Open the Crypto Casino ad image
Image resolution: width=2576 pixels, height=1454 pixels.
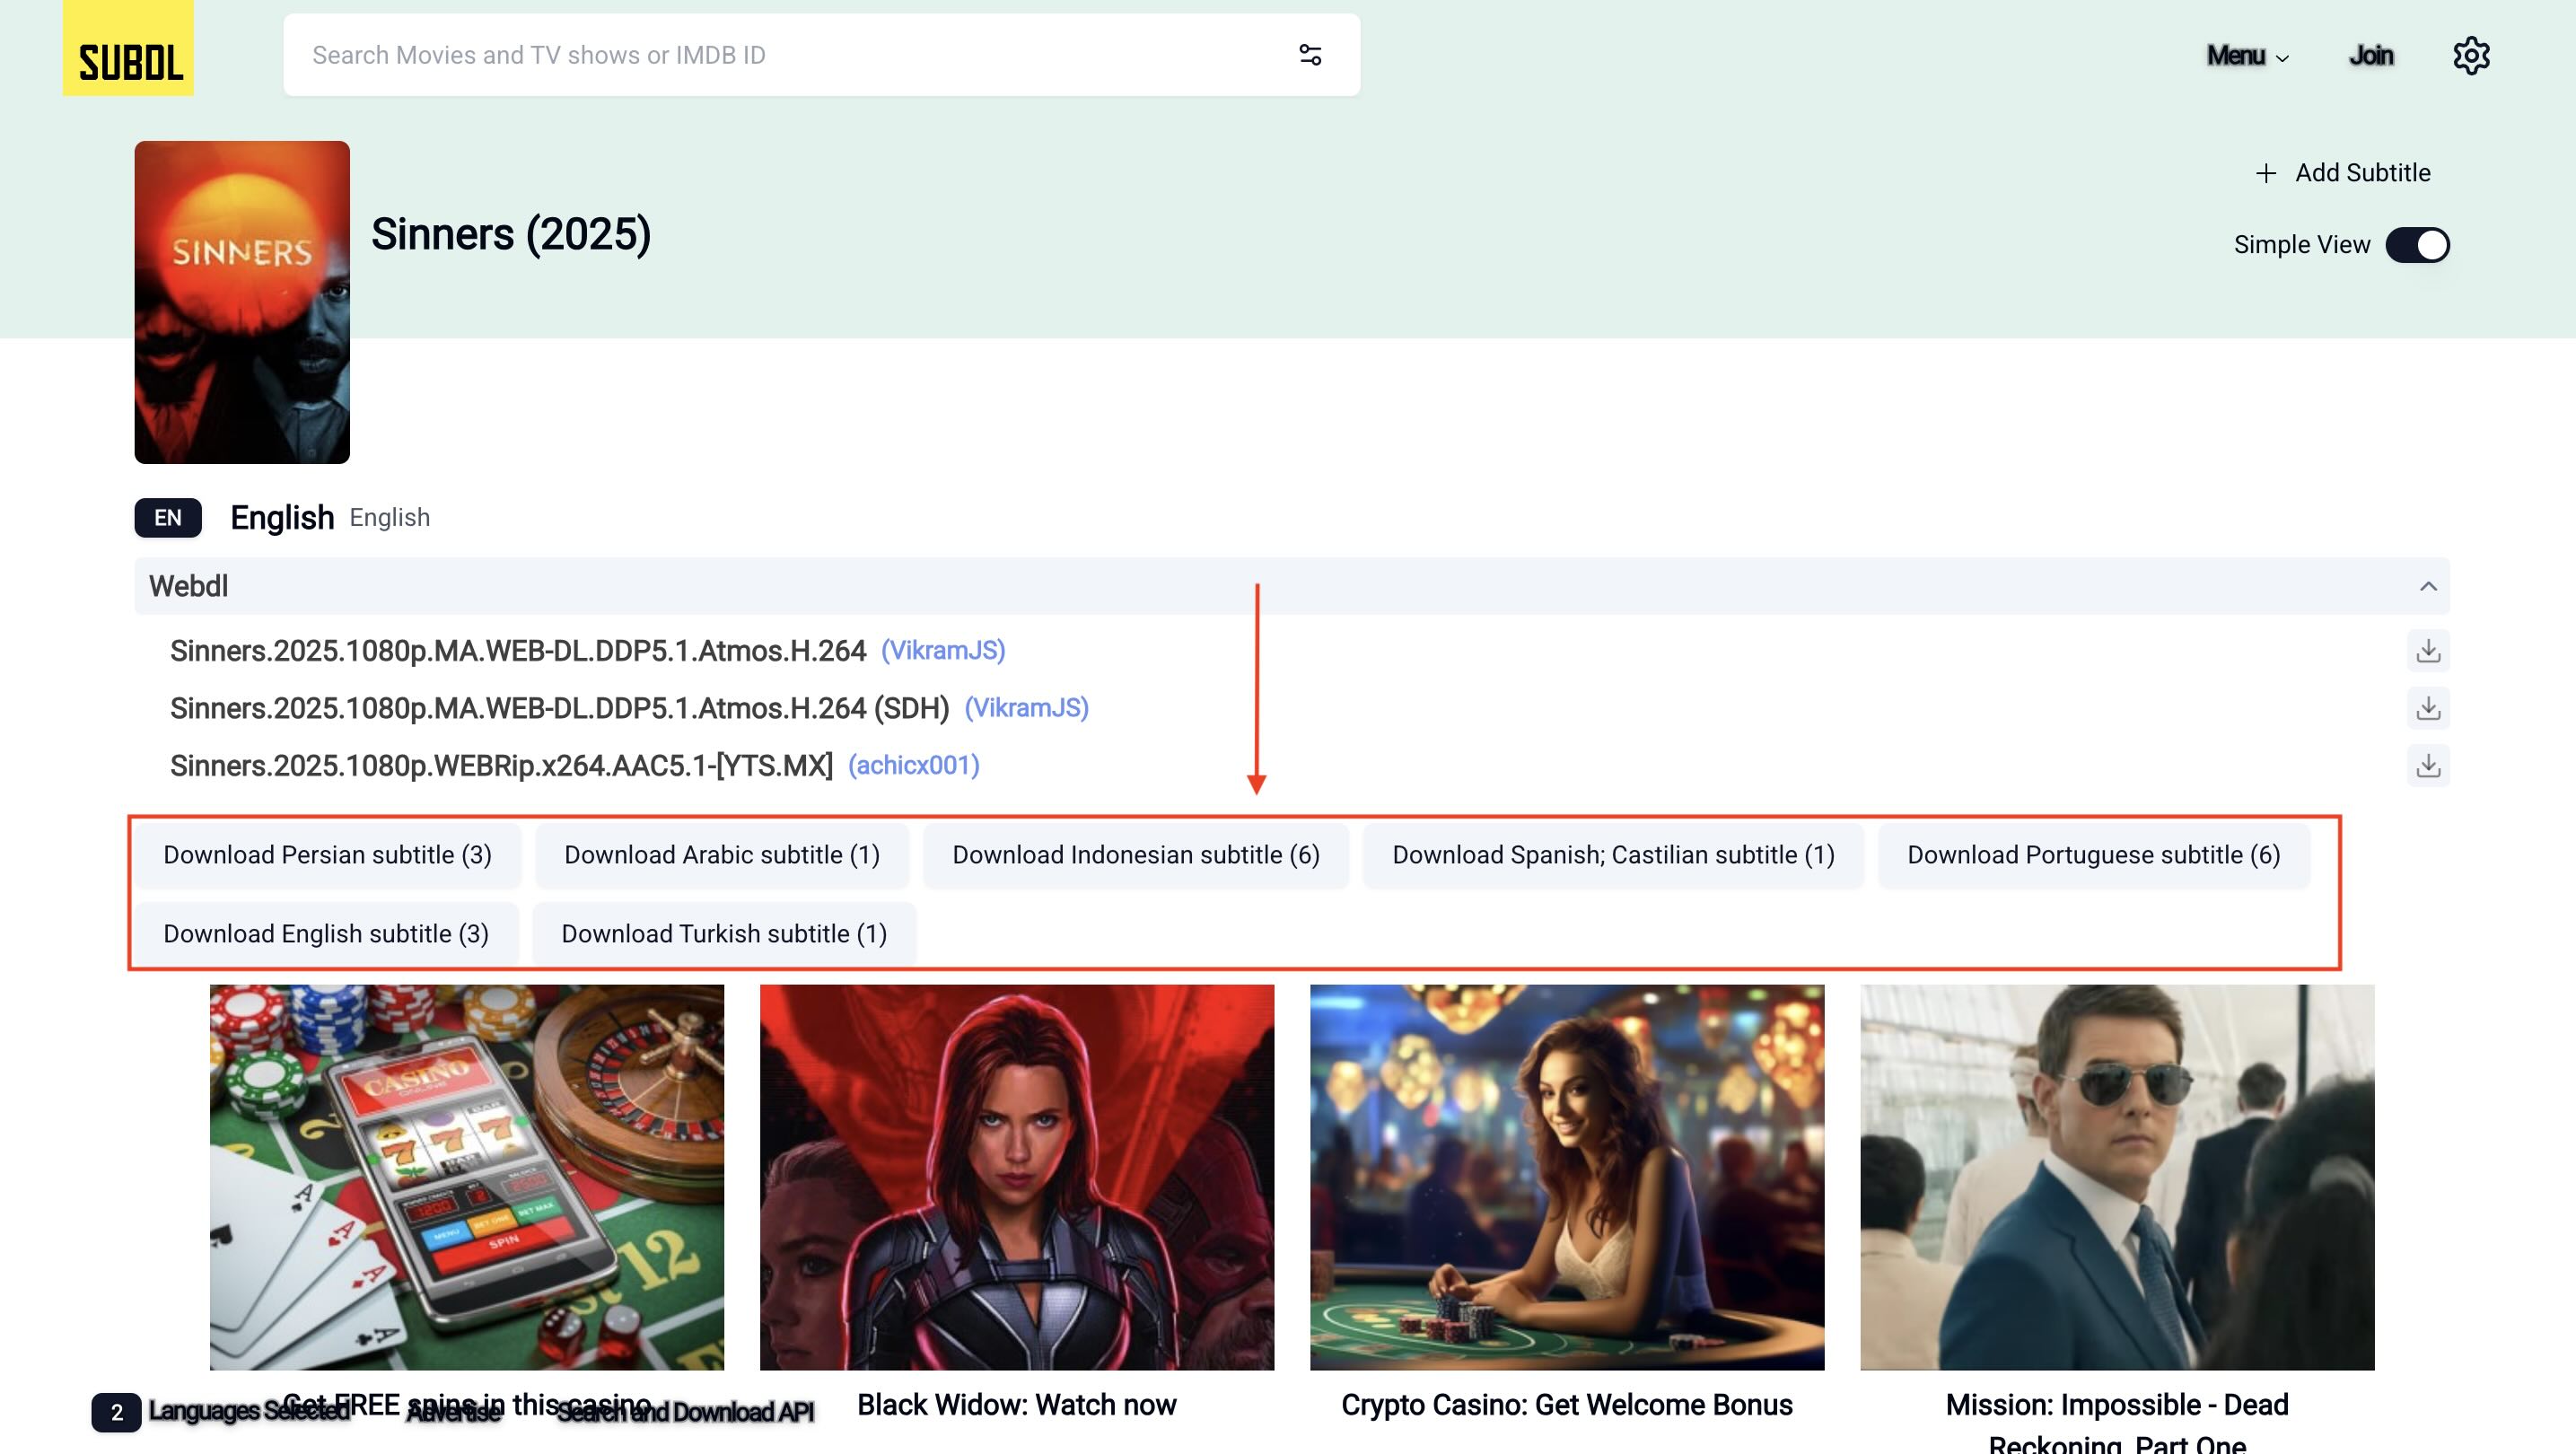coord(1567,1177)
